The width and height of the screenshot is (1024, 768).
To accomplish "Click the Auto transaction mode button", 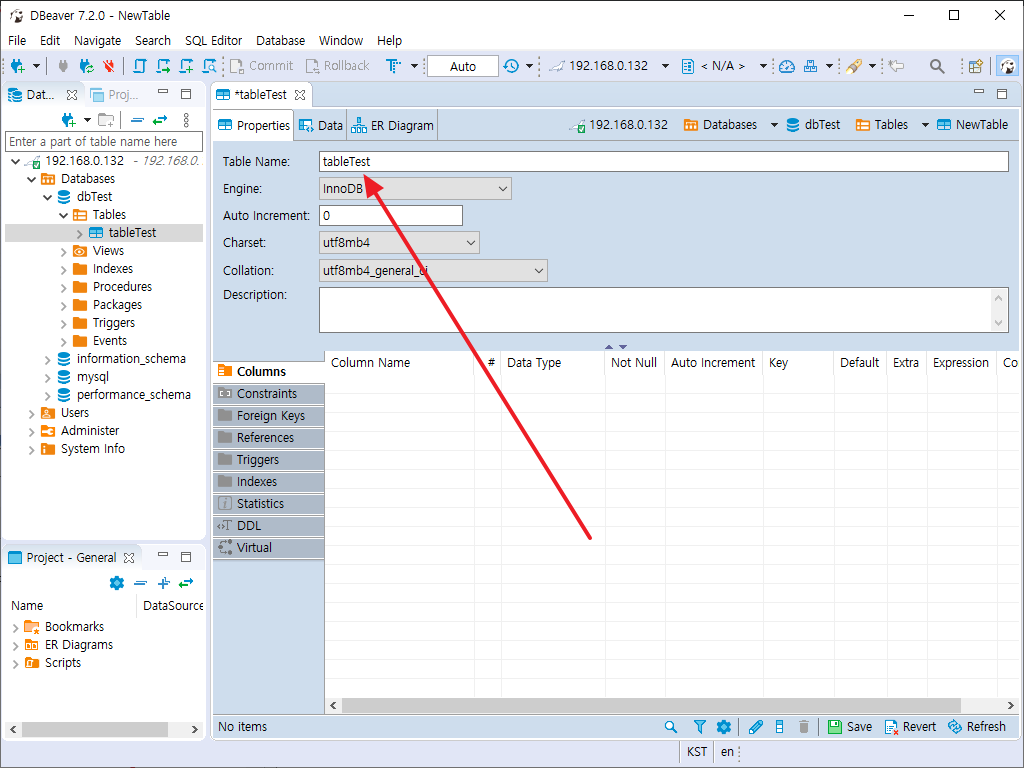I will coord(462,66).
